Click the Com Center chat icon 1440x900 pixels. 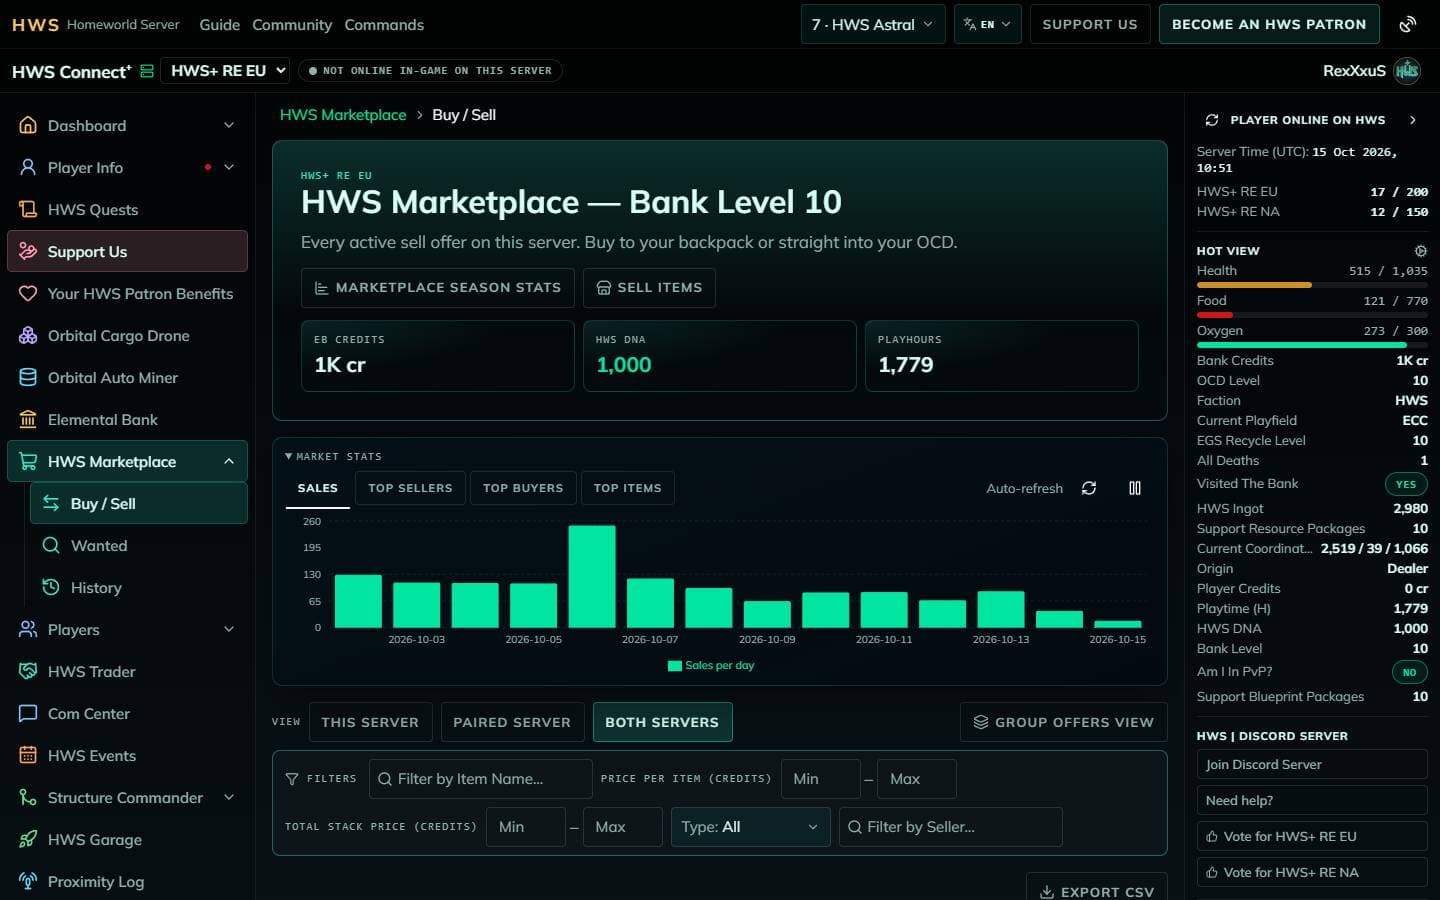click(x=28, y=713)
